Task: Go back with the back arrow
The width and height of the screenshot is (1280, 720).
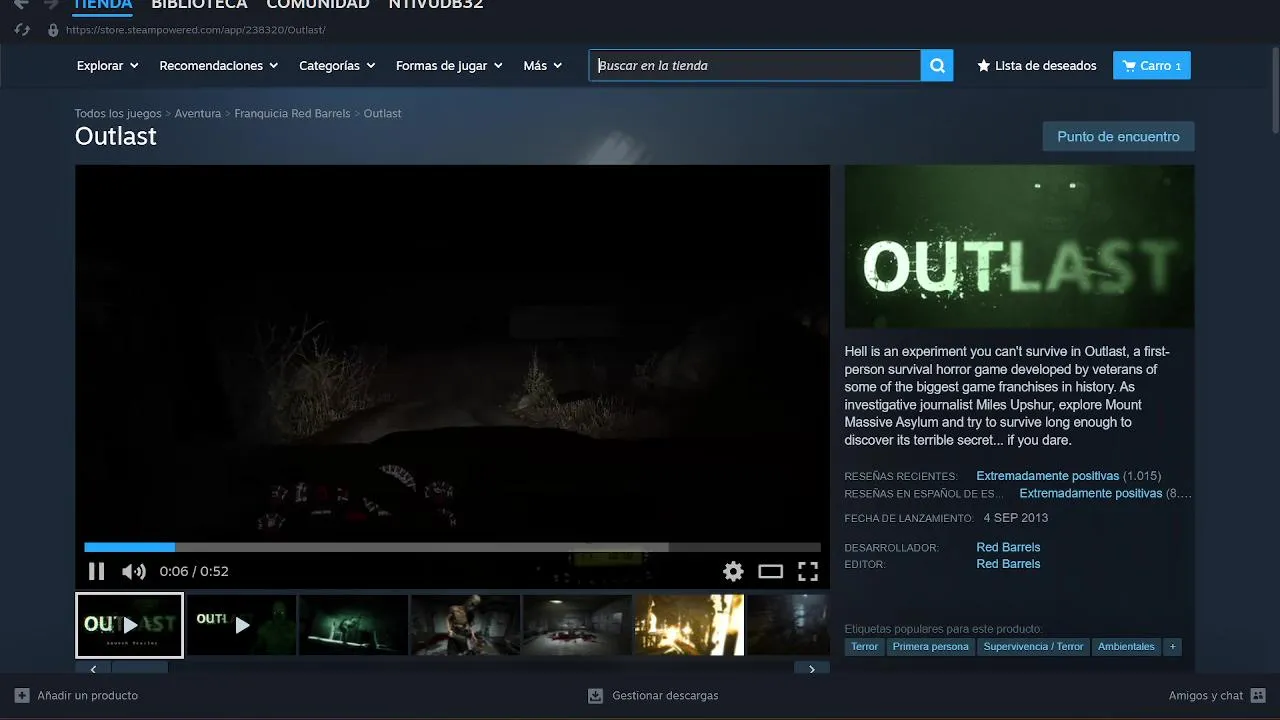Action: pos(21,4)
